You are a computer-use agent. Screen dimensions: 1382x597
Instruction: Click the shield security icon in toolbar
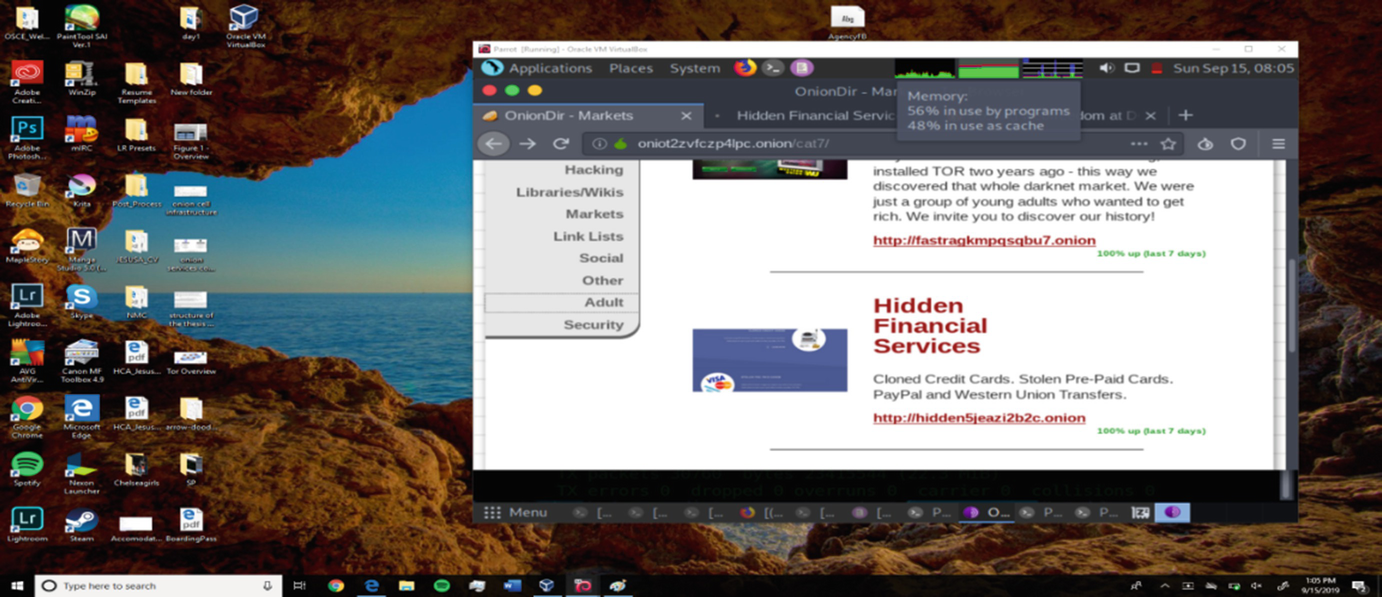pyautogui.click(x=1238, y=144)
